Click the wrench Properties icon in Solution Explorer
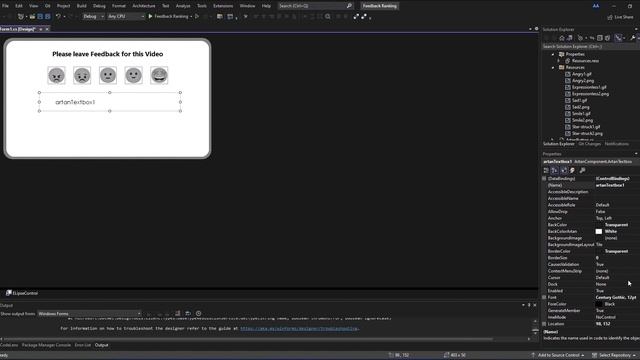The width and height of the screenshot is (640, 360). pos(633,38)
